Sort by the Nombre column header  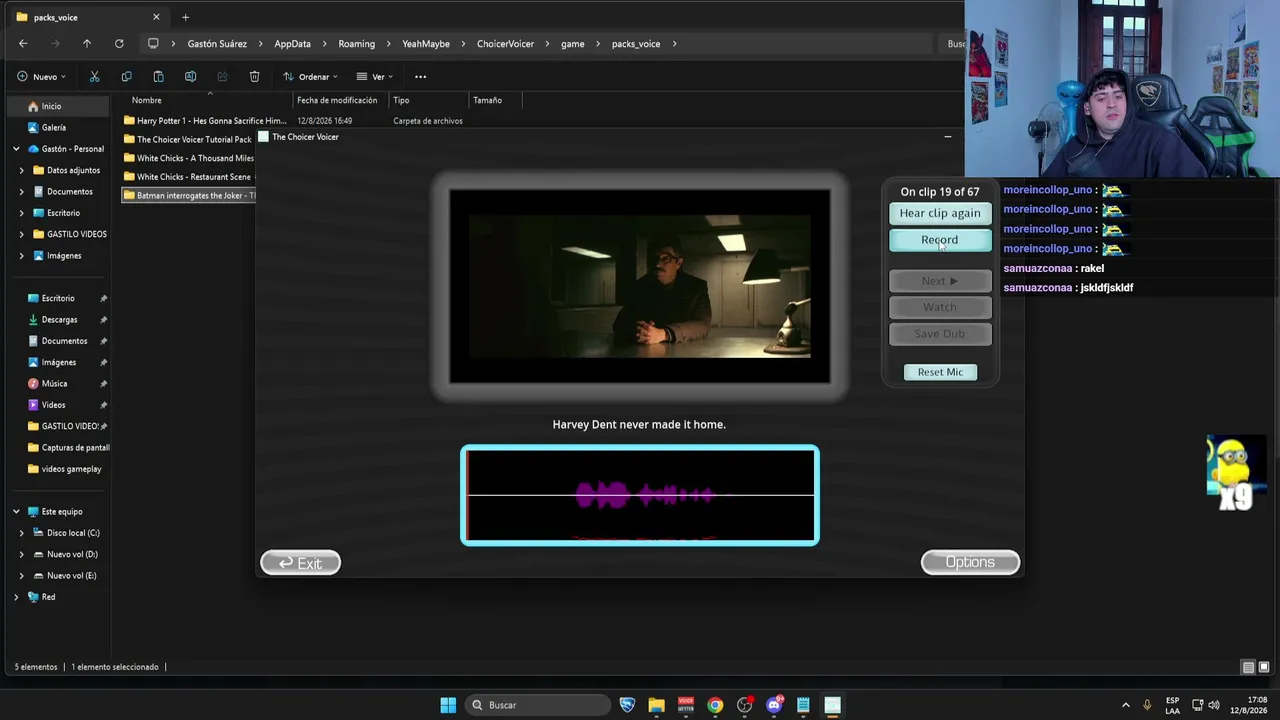click(x=146, y=100)
